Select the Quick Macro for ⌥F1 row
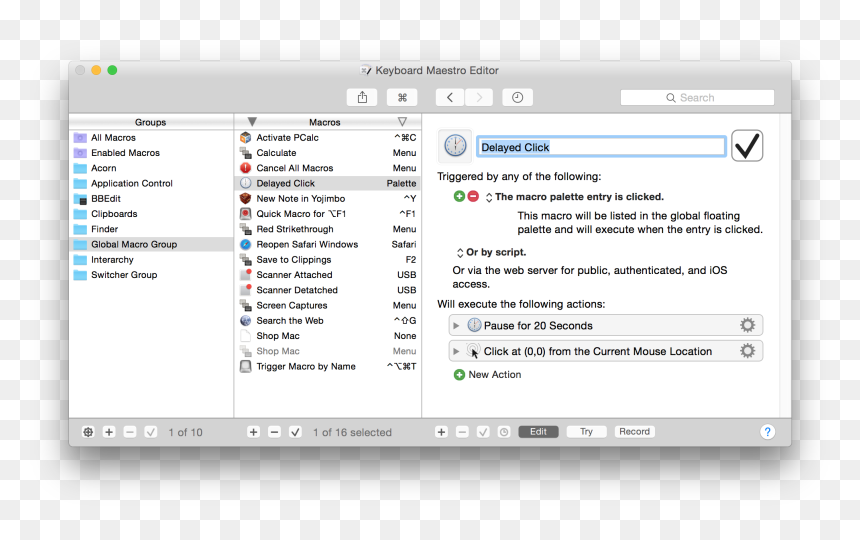Screen dimensions: 860x540 click(328, 214)
